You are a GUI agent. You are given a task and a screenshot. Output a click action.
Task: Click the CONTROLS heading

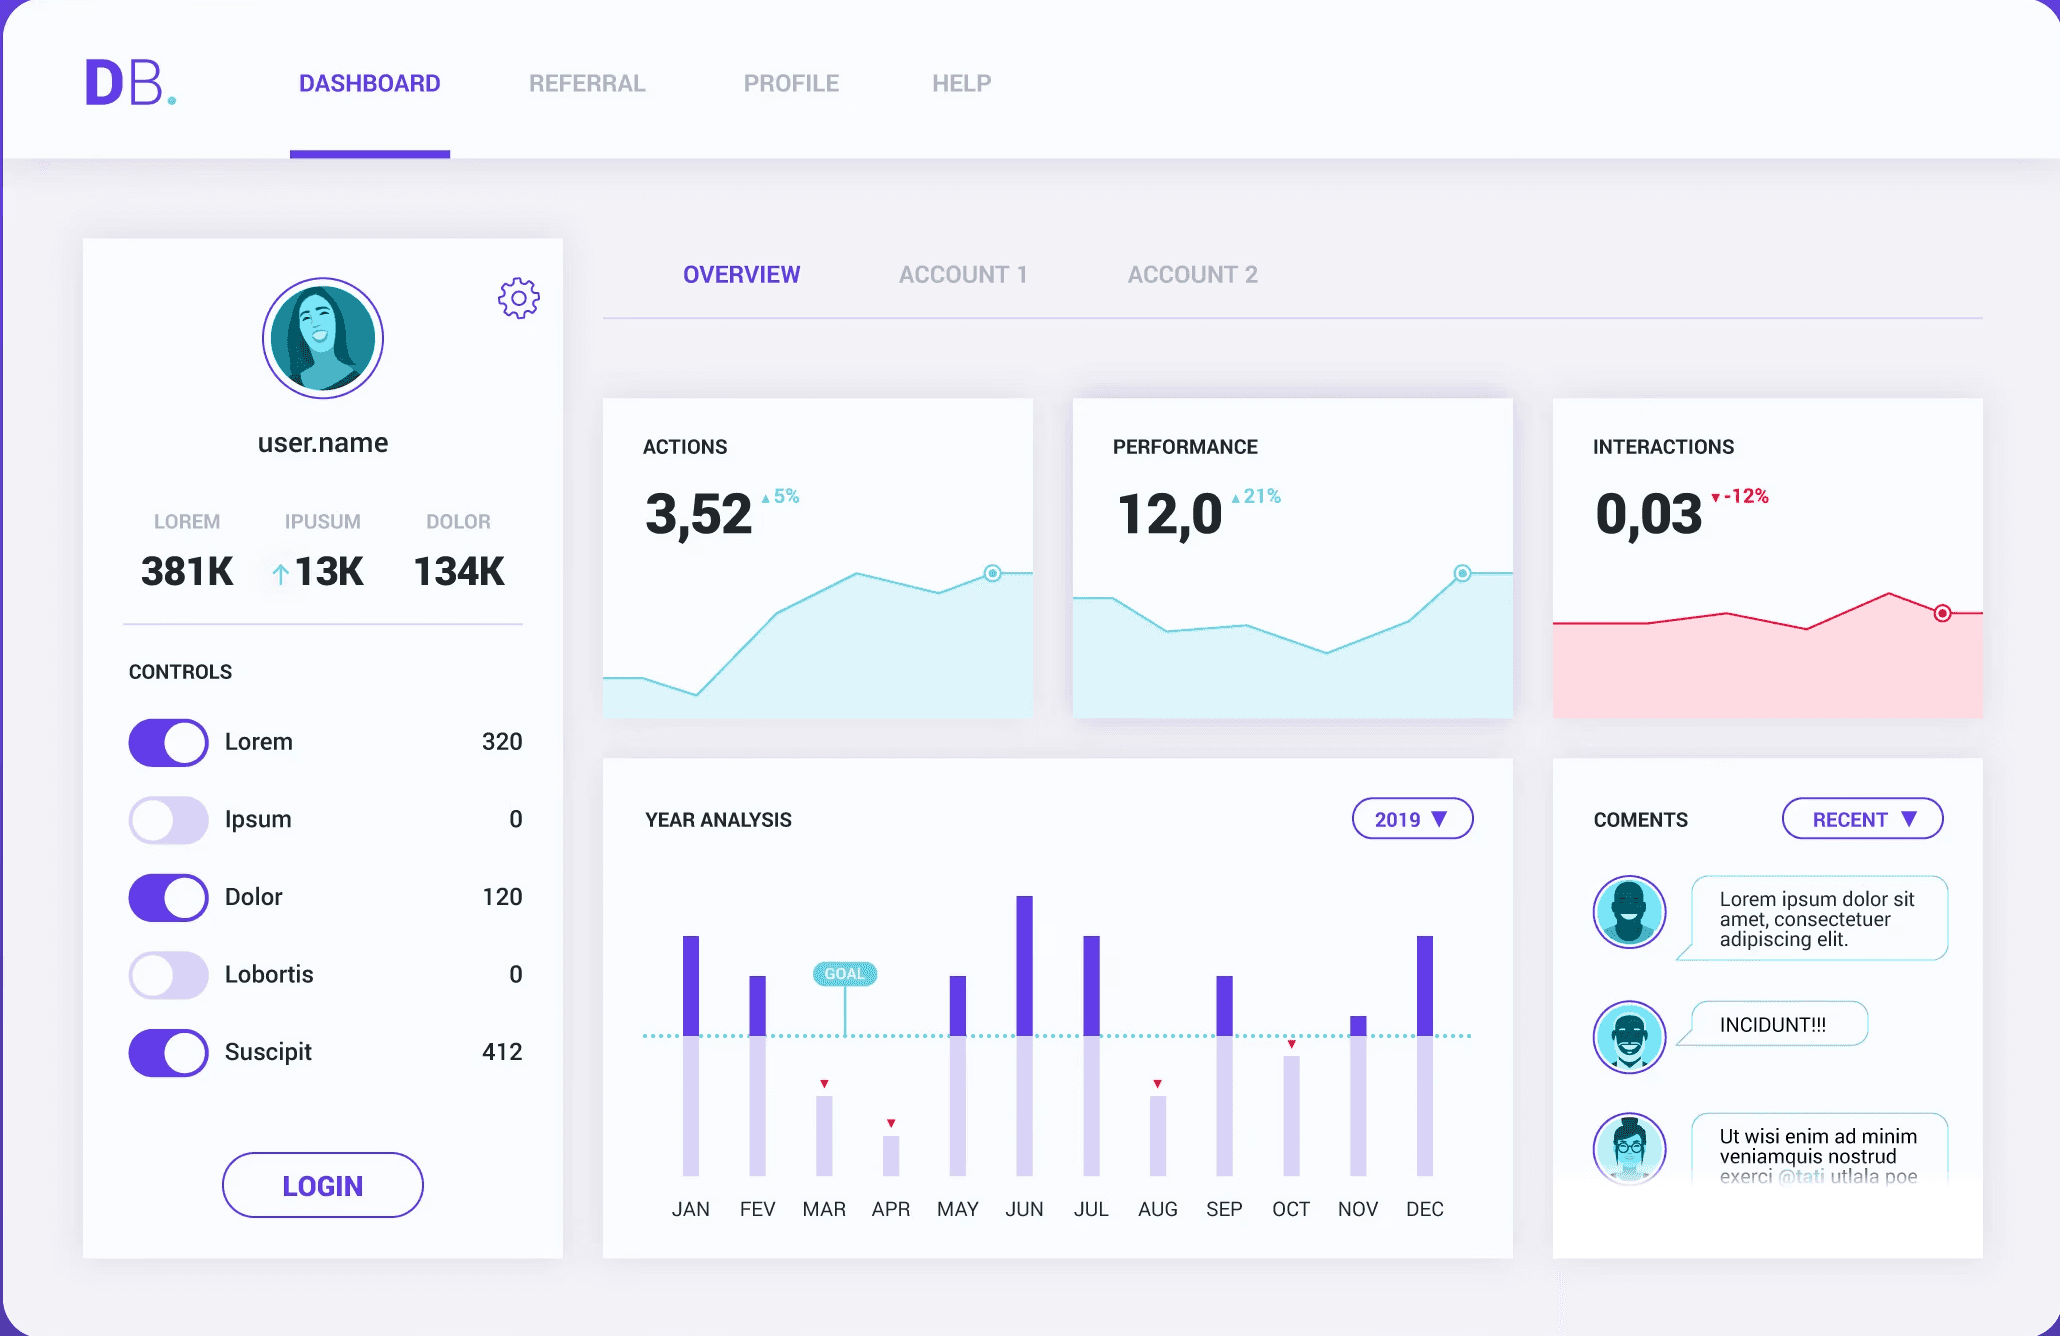[180, 672]
